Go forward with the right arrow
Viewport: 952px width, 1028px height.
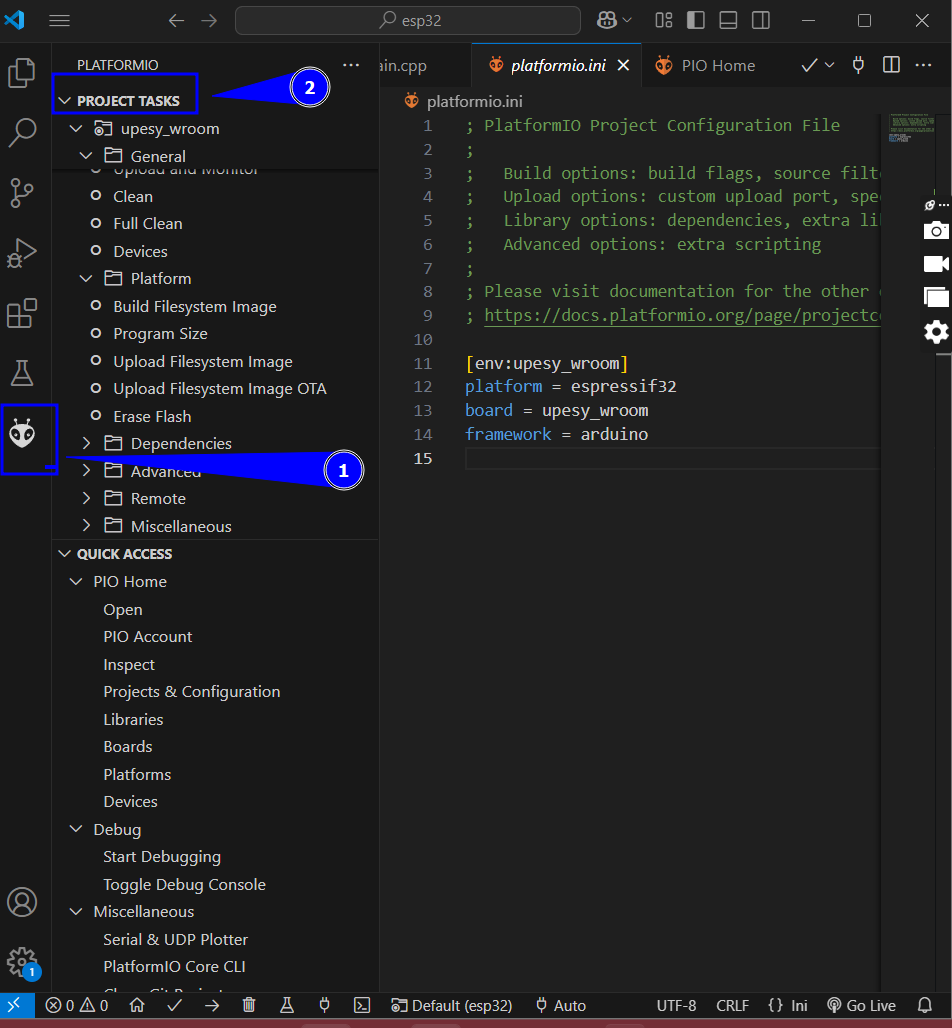(209, 20)
